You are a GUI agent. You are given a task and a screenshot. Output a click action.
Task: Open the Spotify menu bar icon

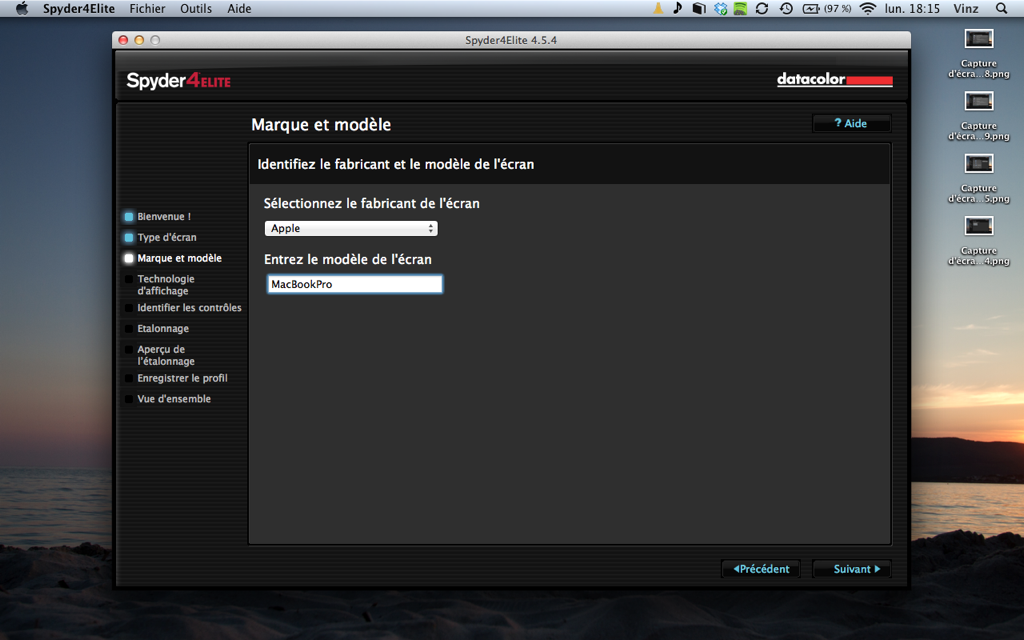click(x=741, y=9)
